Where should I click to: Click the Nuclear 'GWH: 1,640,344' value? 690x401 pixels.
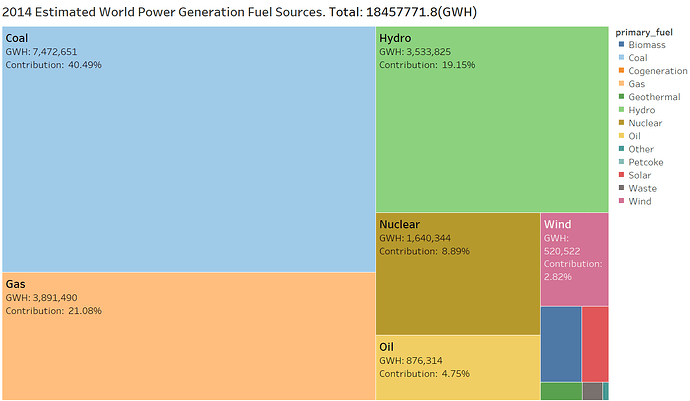coord(415,238)
